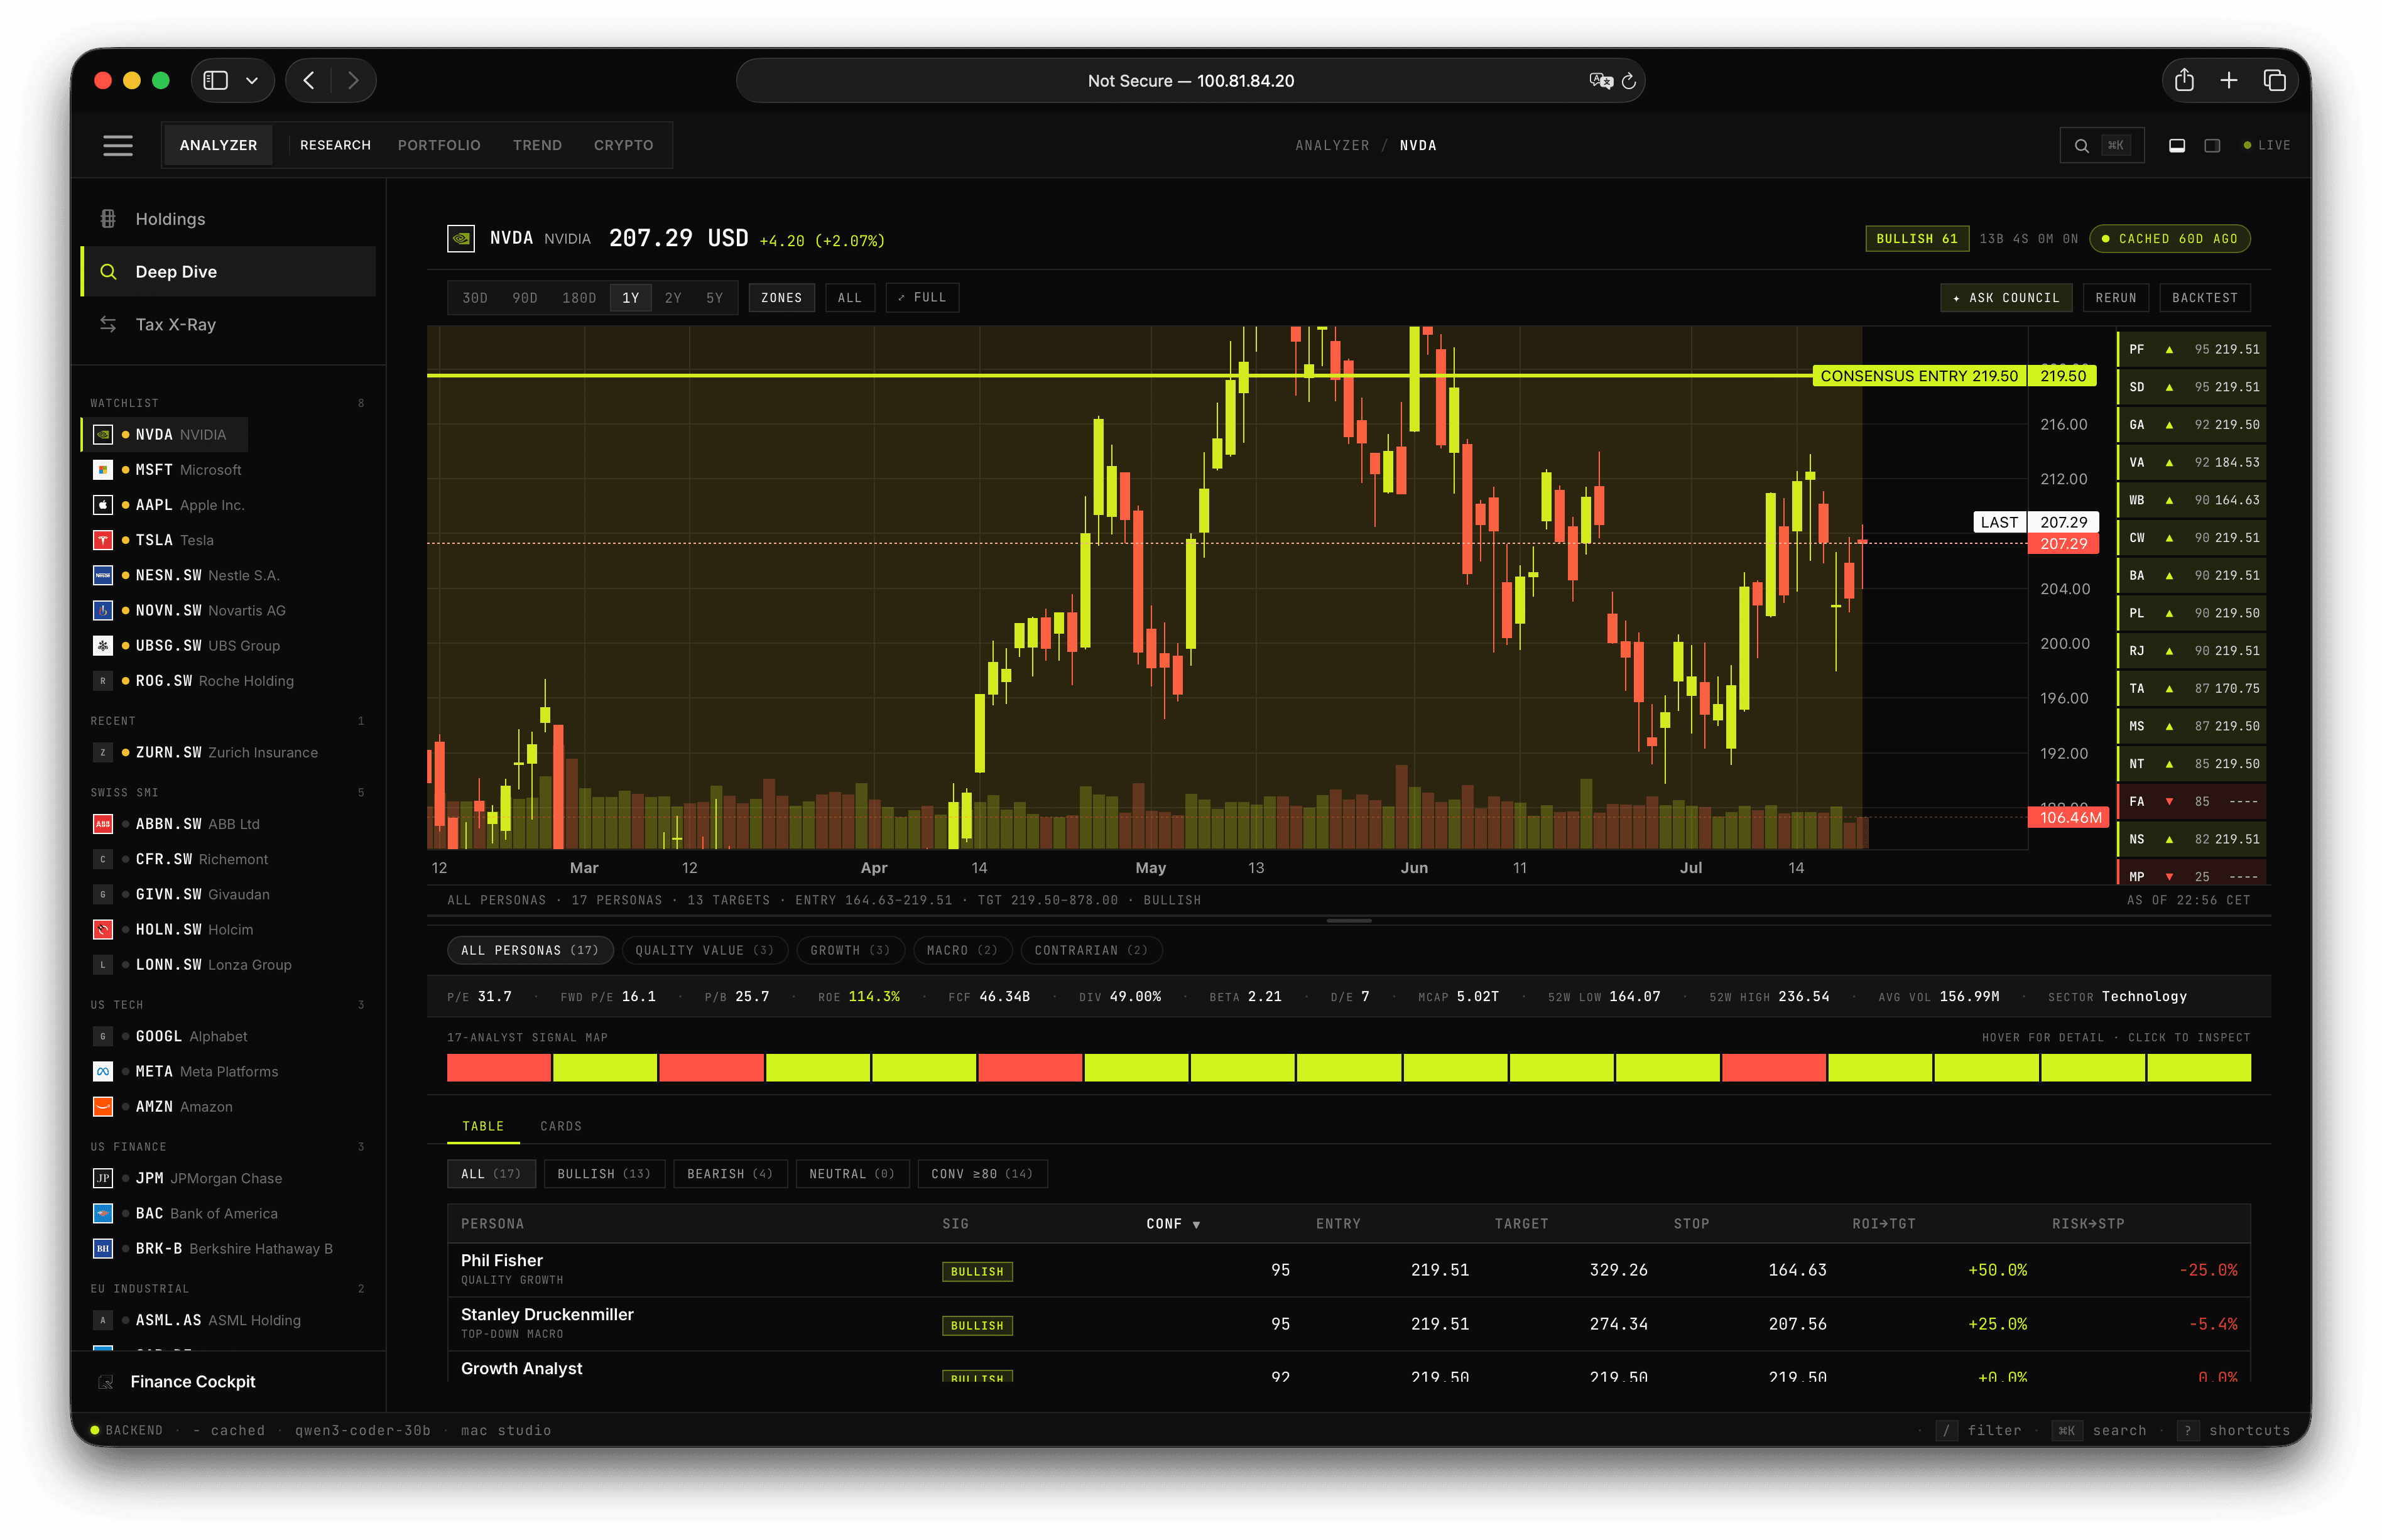Filter table to Bearish (4)

[x=730, y=1174]
